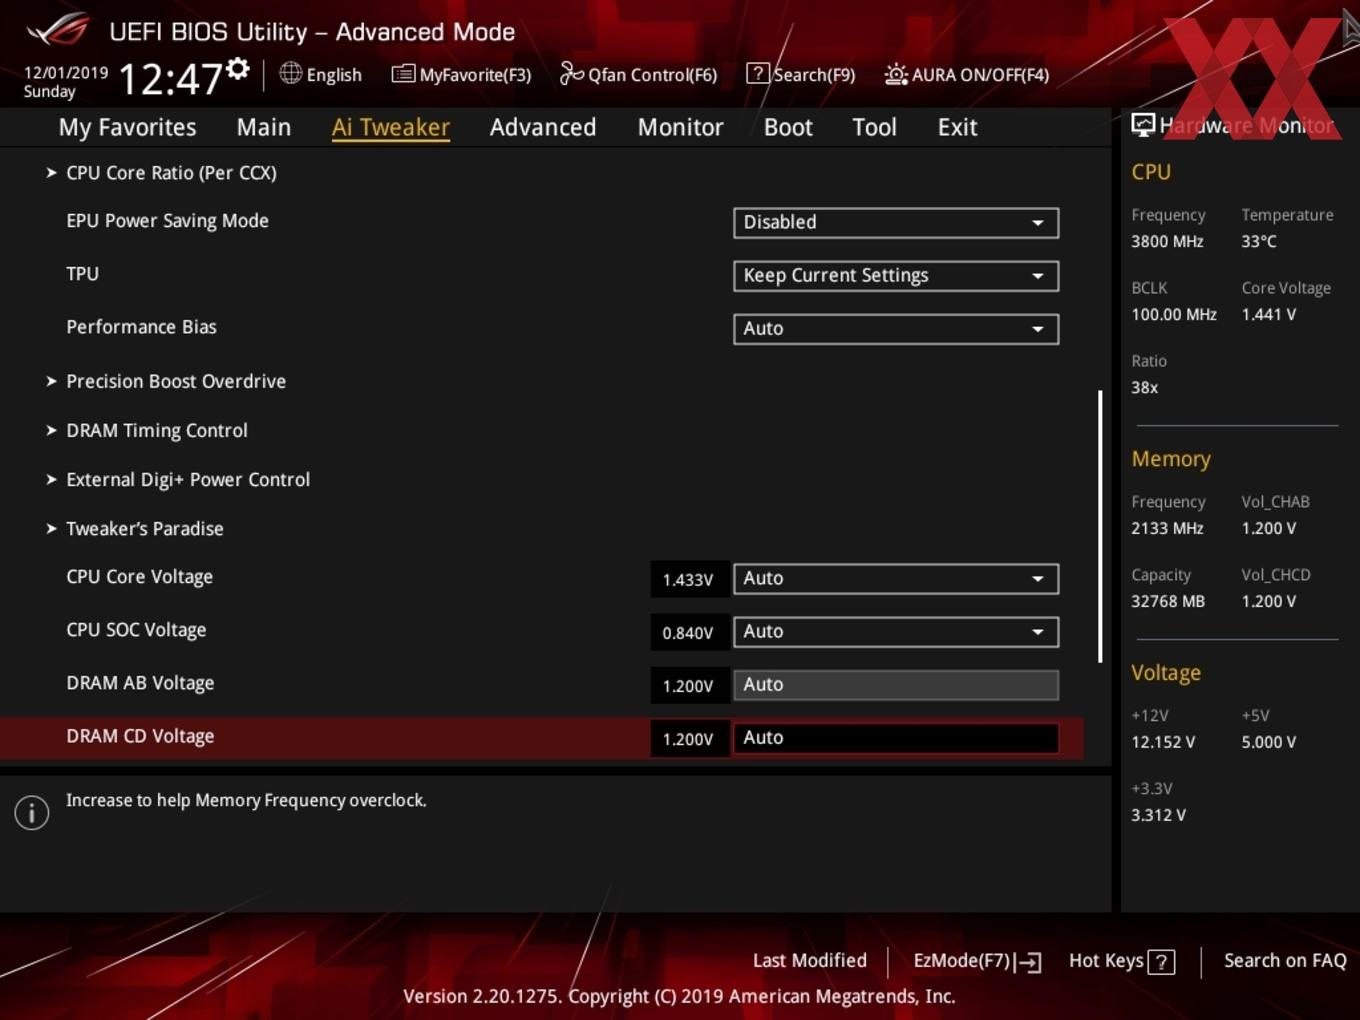1360x1020 pixels.
Task: Click the settings list scrollbar
Action: (1100, 526)
